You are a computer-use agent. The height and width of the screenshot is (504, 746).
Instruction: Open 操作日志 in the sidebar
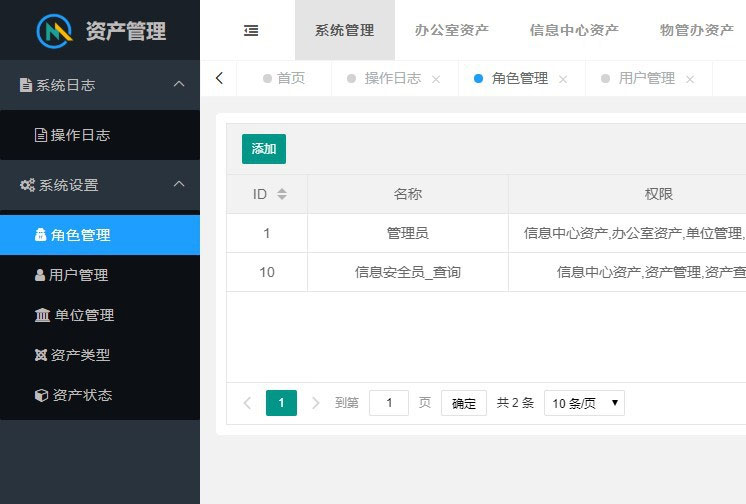click(80, 135)
